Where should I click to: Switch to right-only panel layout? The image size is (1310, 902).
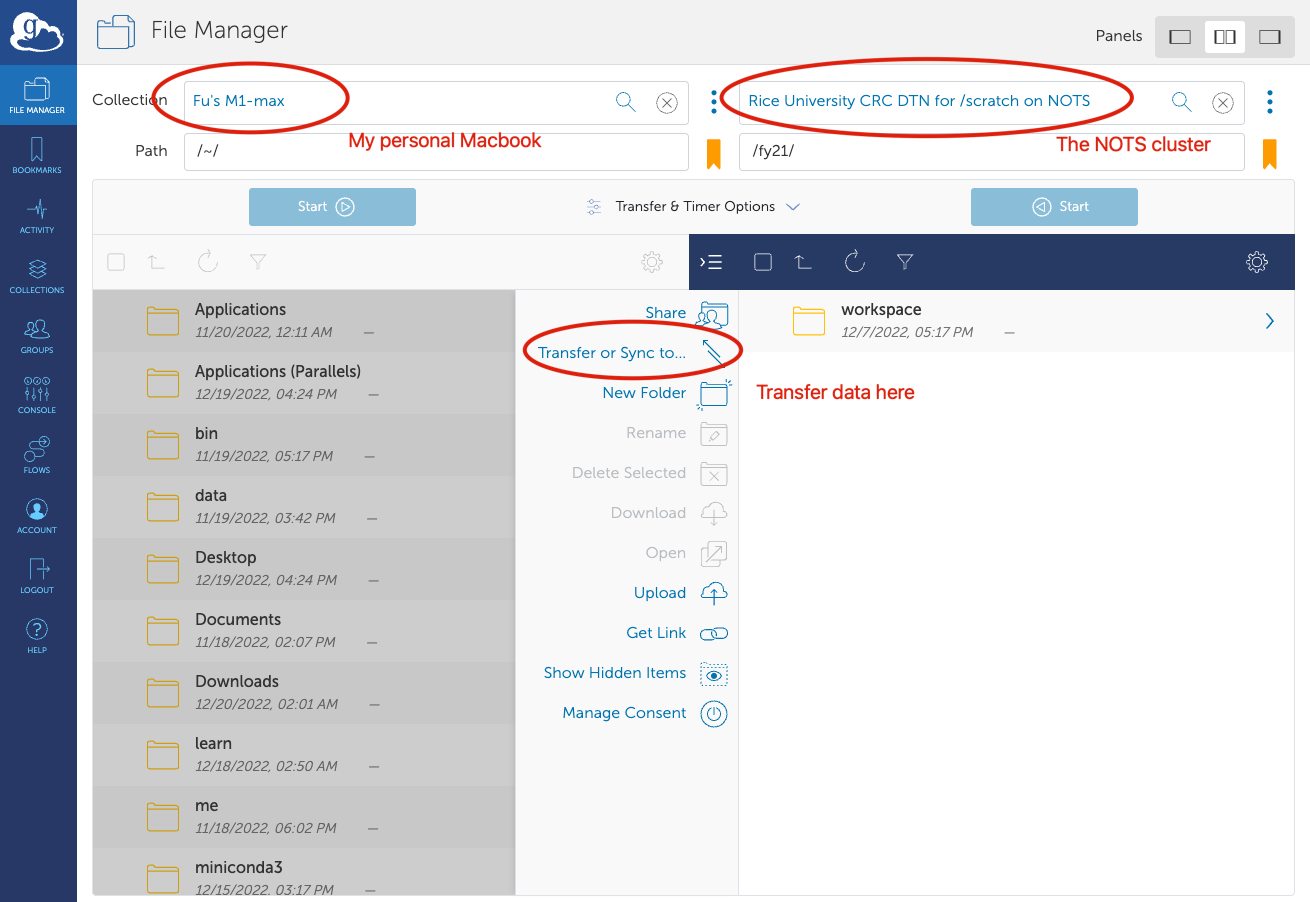[1270, 37]
